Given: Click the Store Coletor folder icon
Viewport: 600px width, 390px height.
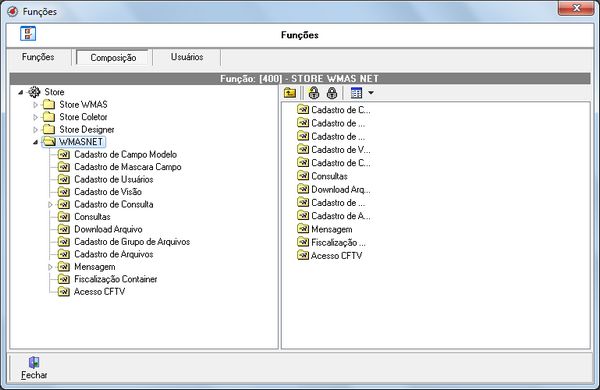Looking at the screenshot, I should pyautogui.click(x=49, y=117).
